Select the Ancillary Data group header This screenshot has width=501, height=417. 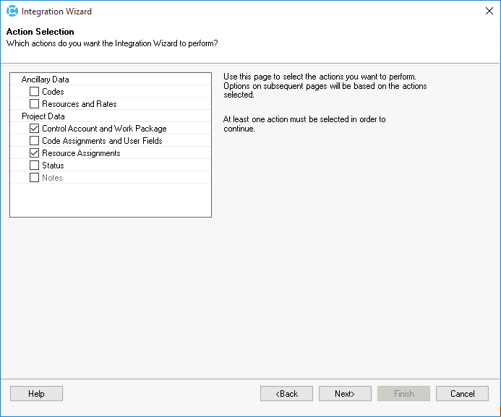point(45,79)
